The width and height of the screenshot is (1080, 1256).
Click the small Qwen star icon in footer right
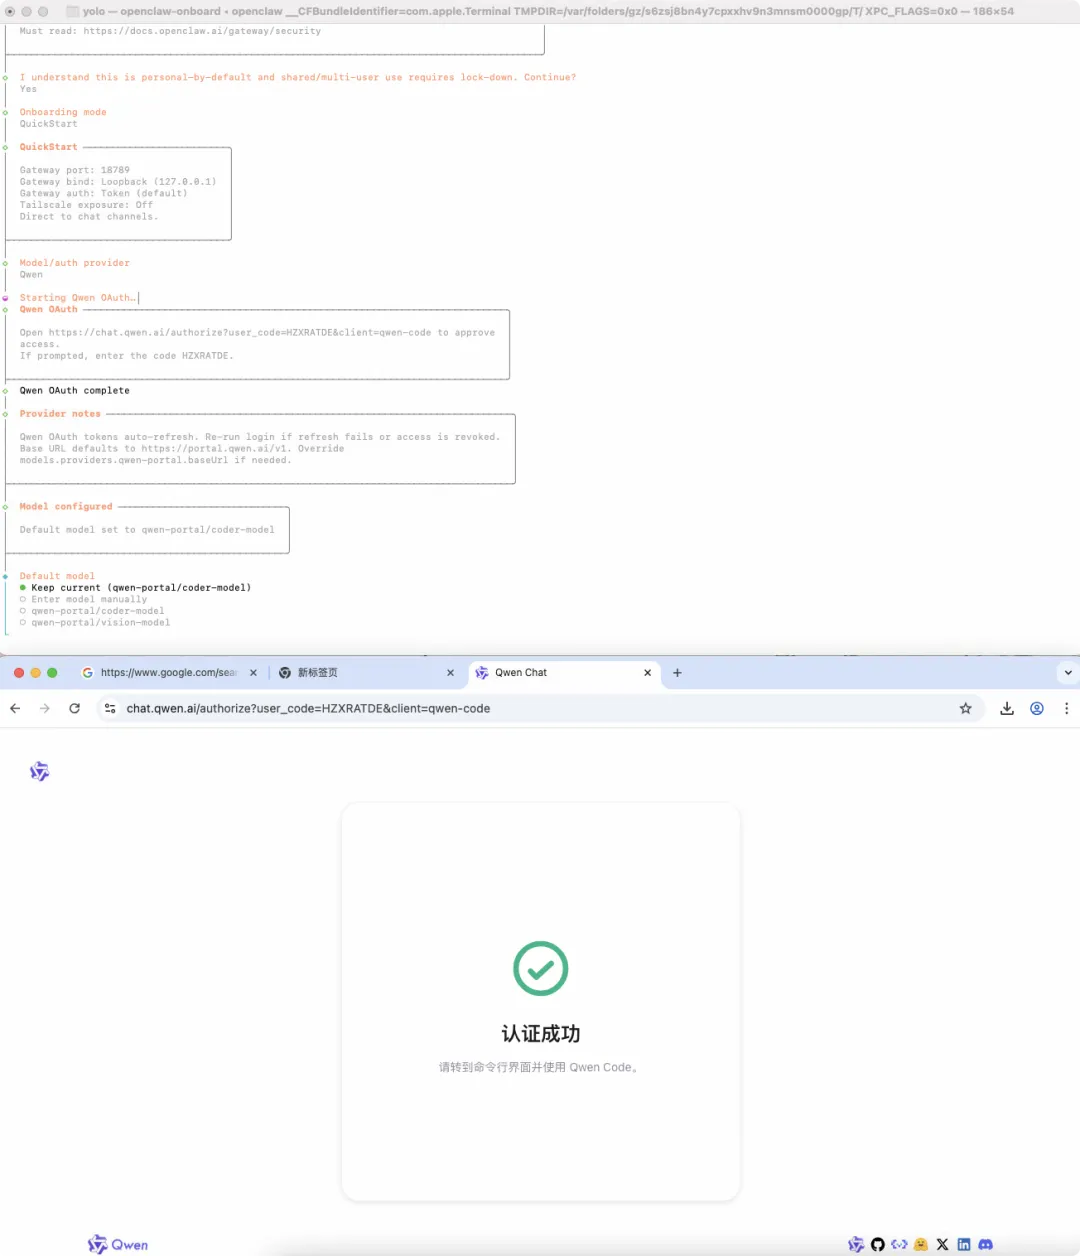tap(856, 1245)
